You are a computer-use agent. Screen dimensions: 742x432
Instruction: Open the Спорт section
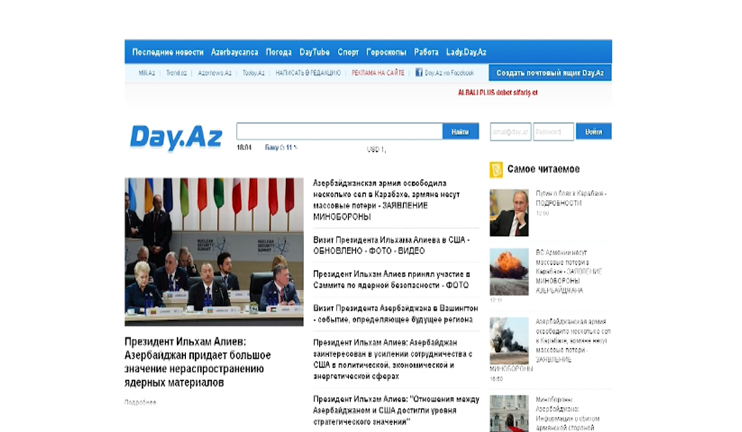coord(348,52)
